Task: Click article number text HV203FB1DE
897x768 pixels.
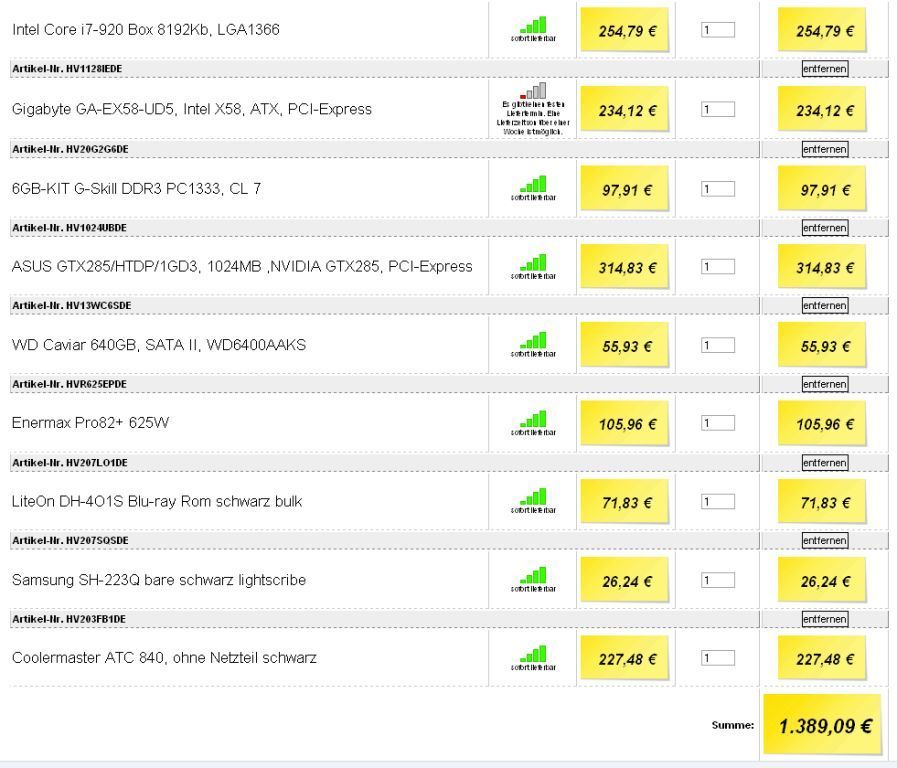Action: [96, 619]
